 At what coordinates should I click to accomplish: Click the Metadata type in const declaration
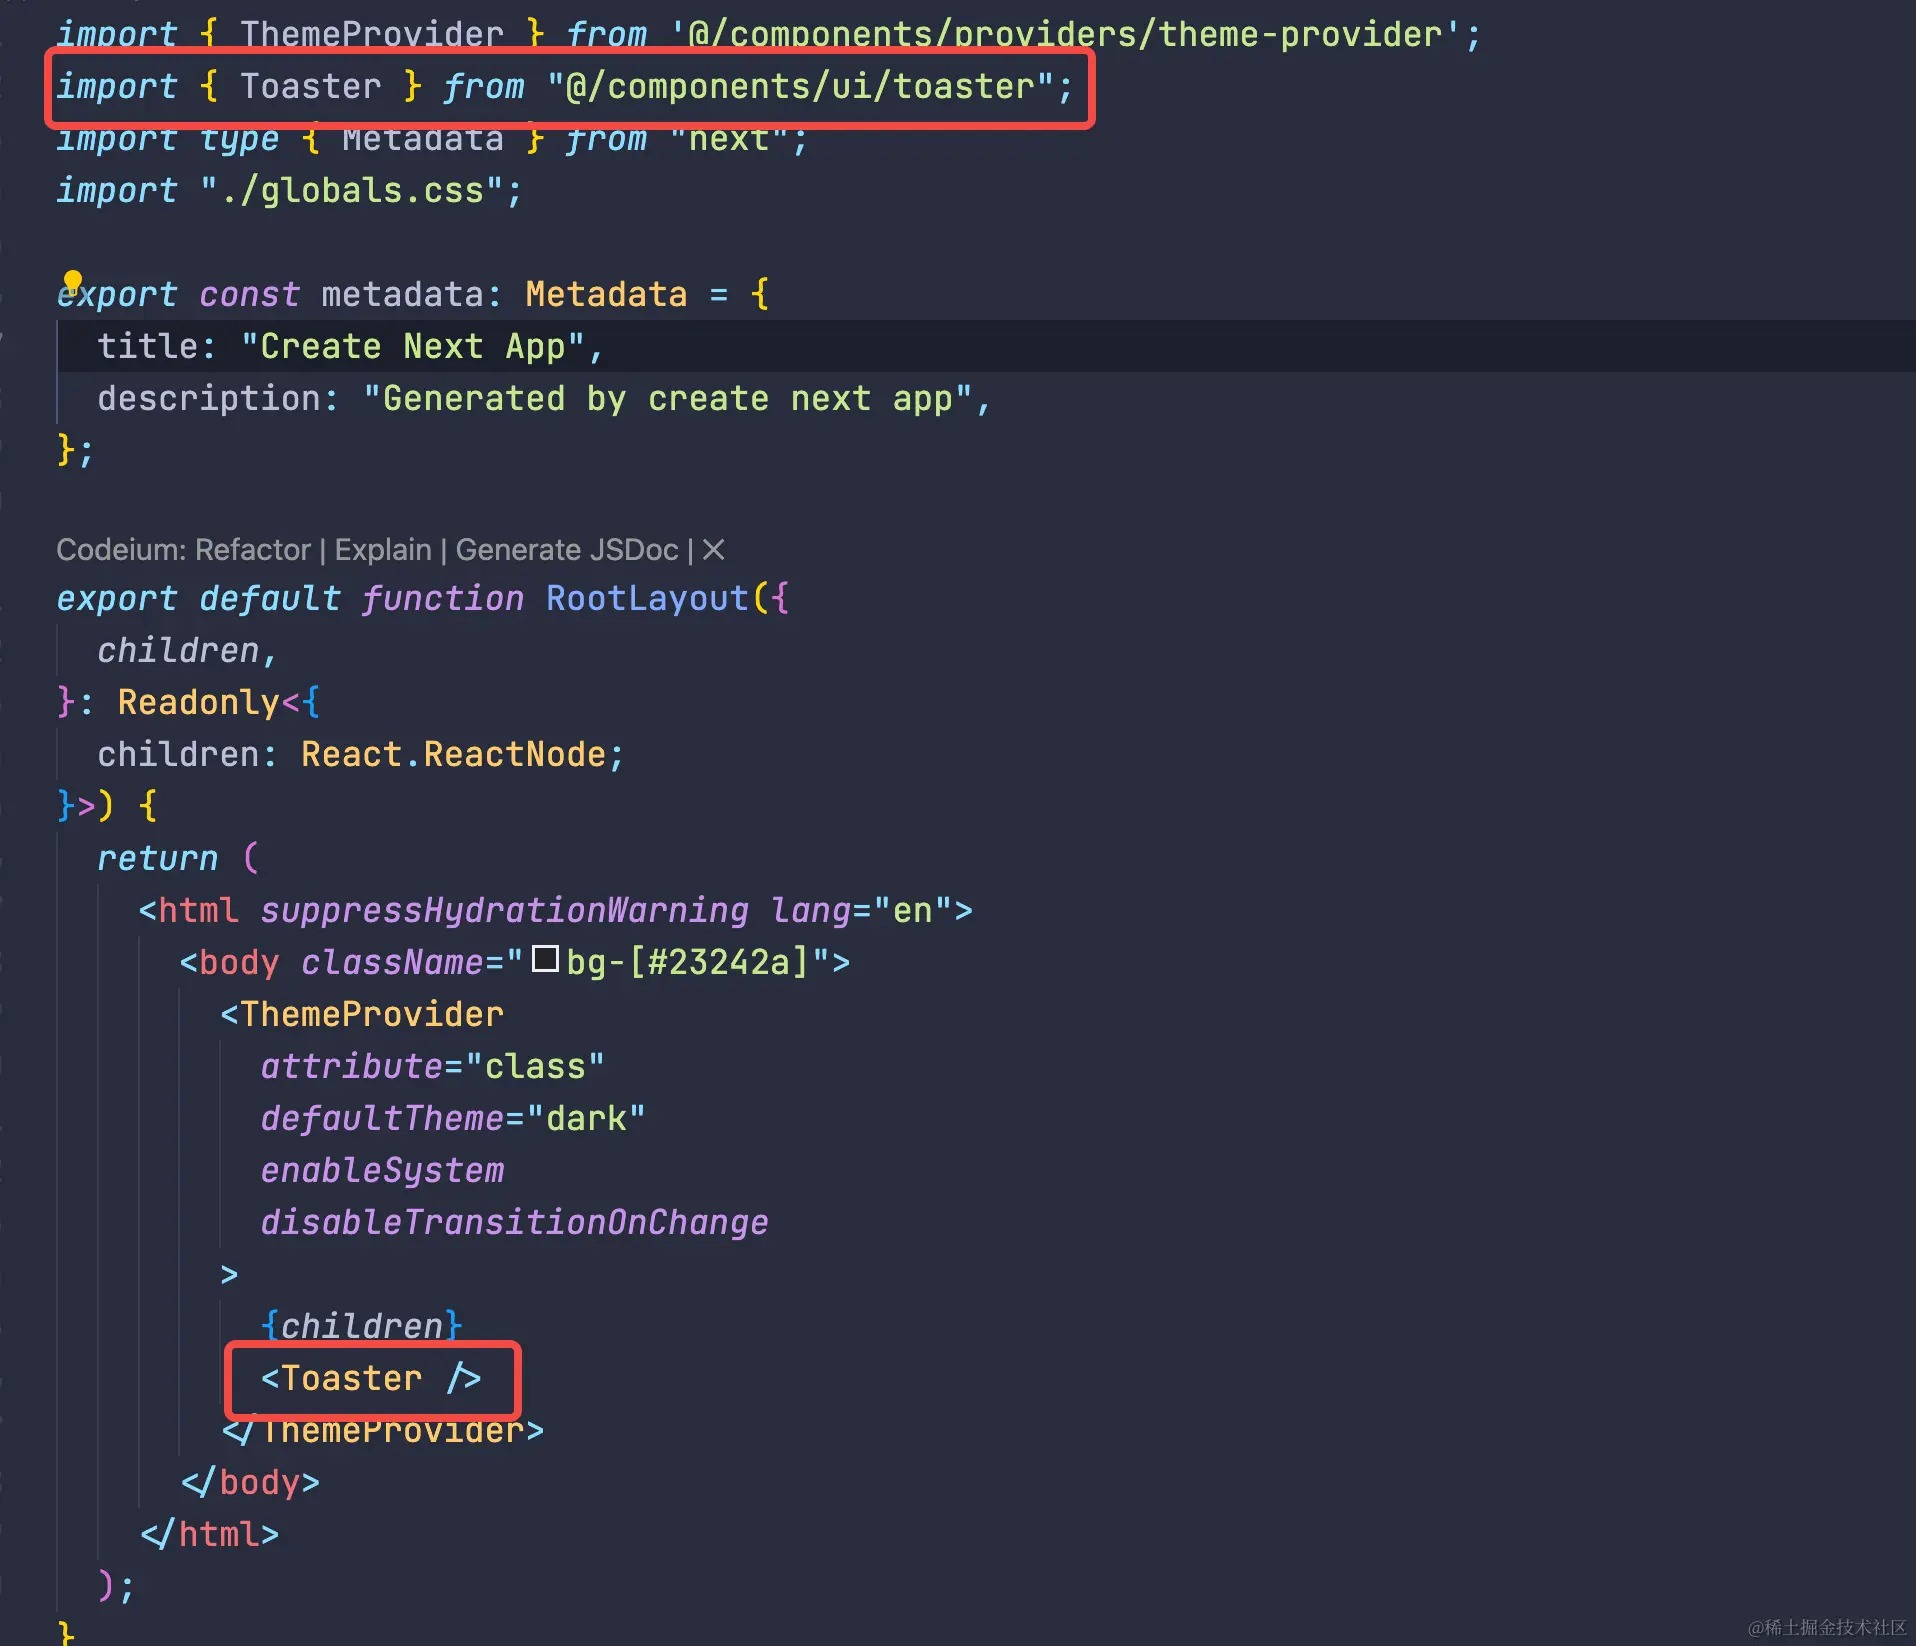(x=606, y=294)
